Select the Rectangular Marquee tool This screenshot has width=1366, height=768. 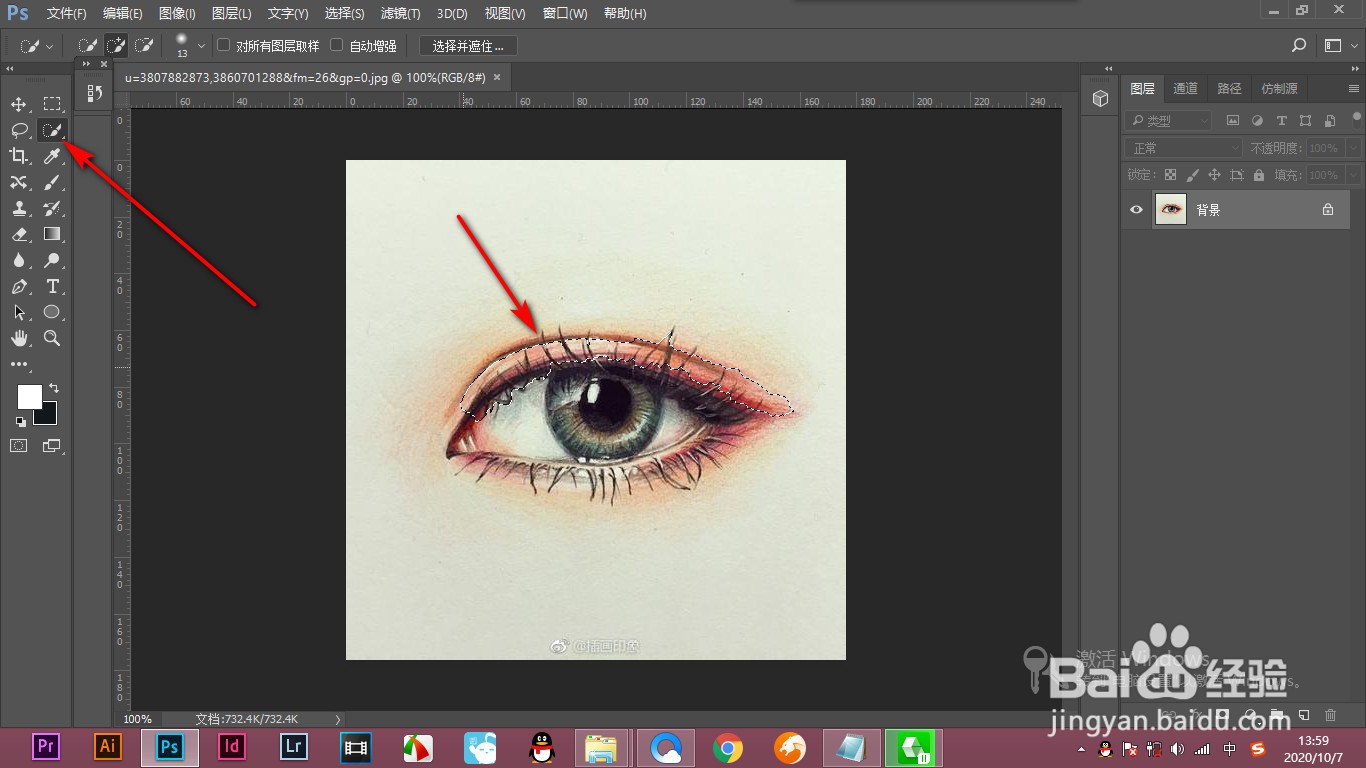pyautogui.click(x=52, y=104)
